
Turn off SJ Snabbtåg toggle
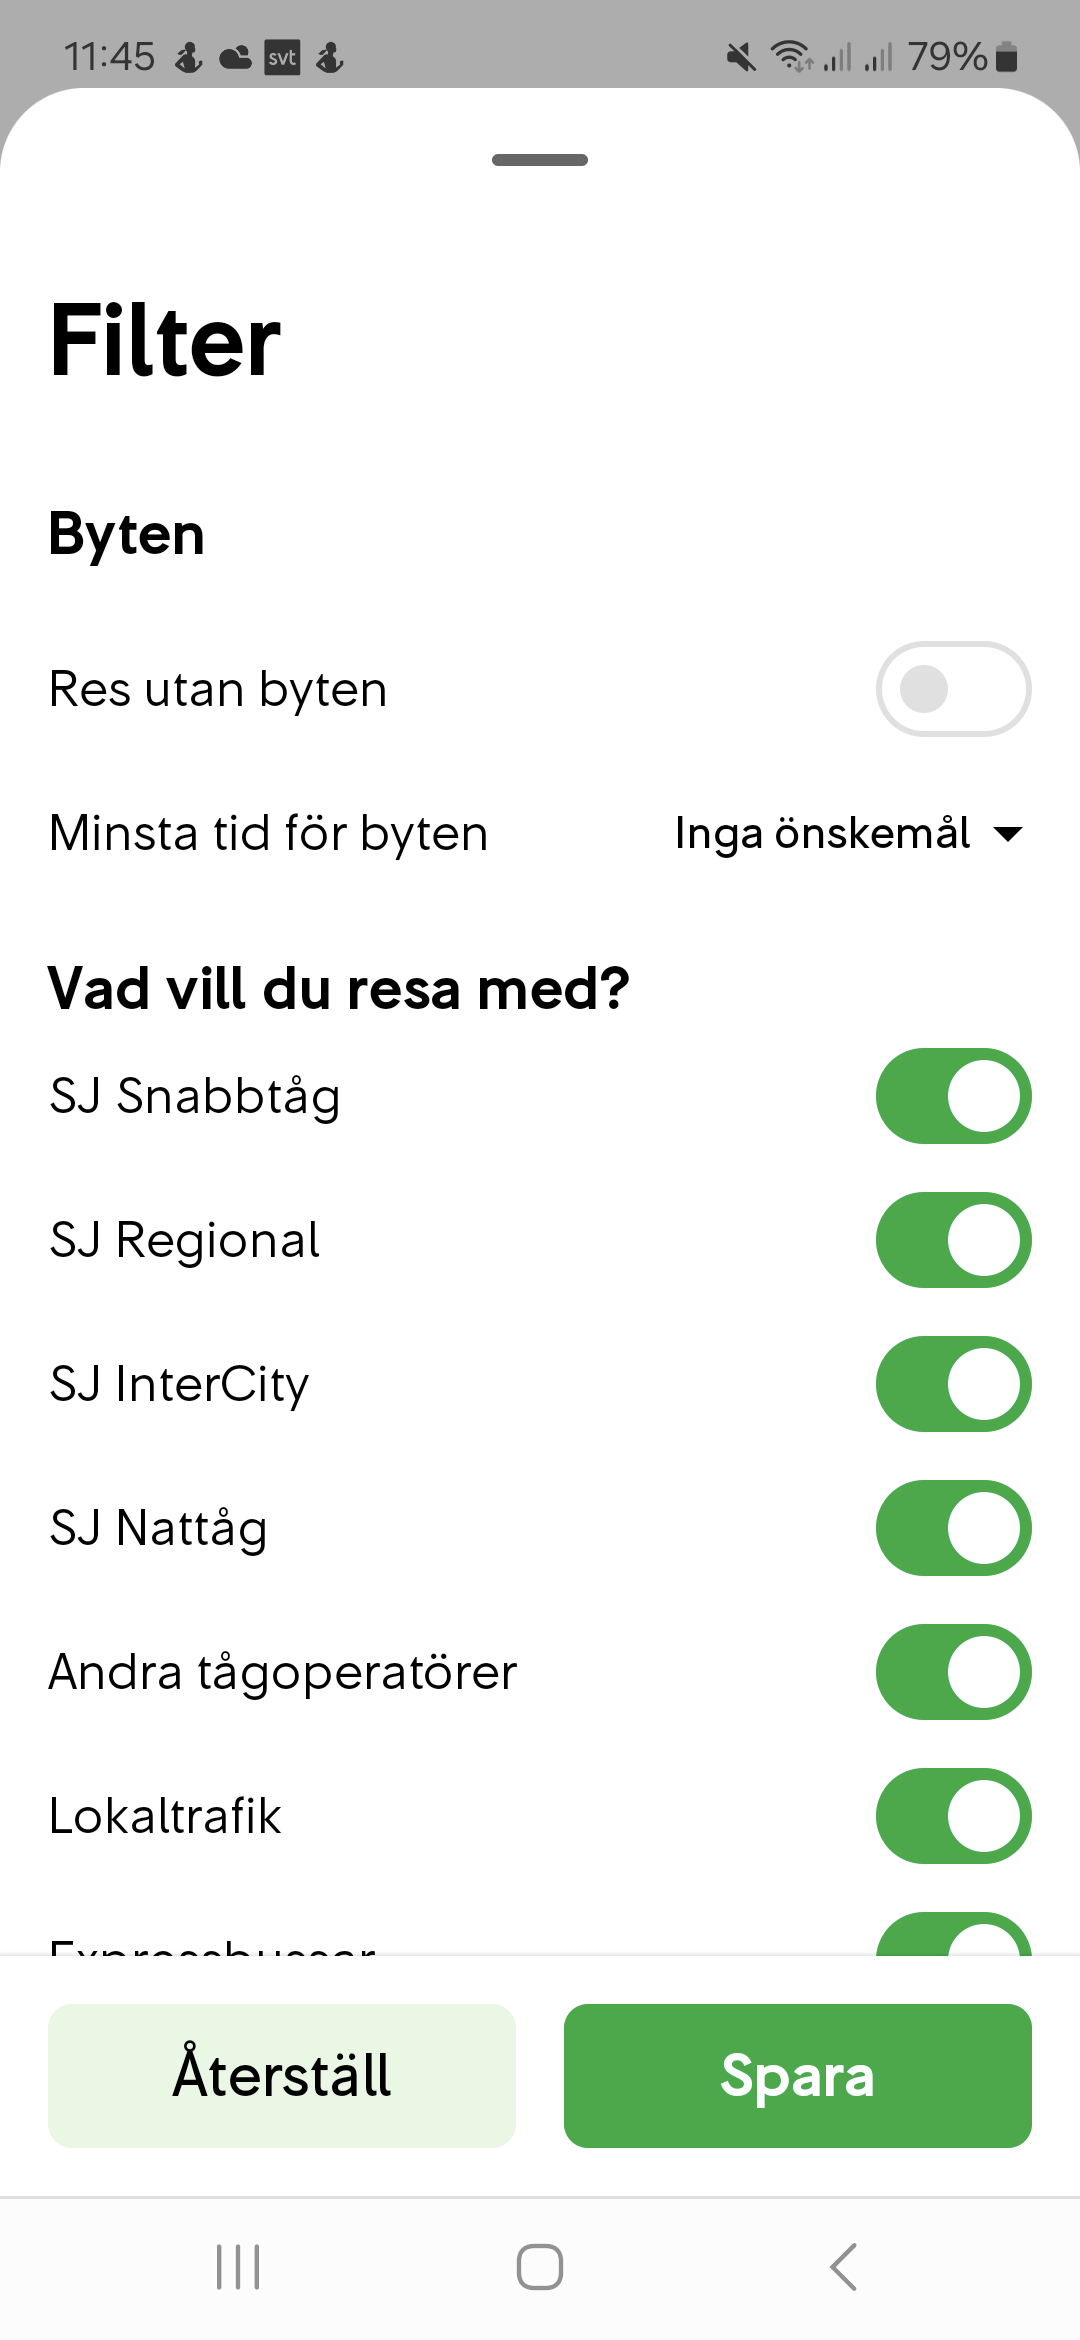tap(953, 1096)
